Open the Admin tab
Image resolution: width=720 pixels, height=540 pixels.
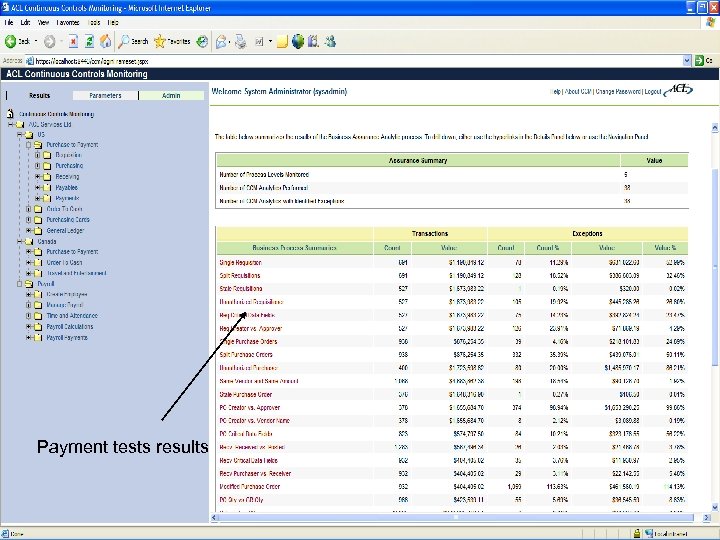pos(172,96)
